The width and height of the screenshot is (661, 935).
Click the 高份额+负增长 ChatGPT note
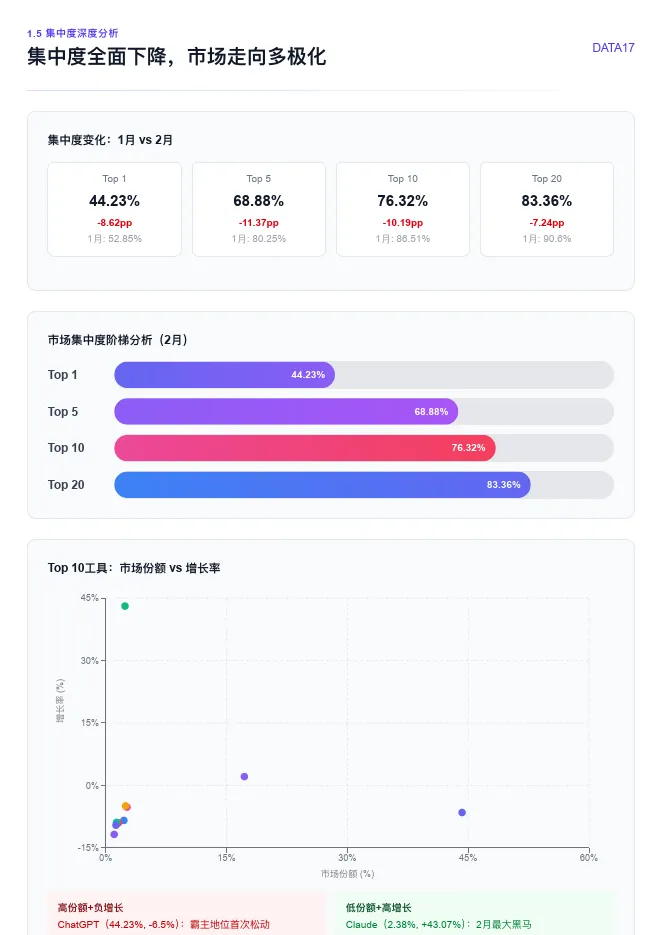click(187, 914)
